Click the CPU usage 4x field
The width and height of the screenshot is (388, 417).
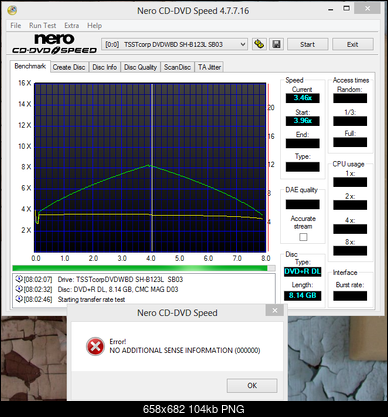pos(350,229)
